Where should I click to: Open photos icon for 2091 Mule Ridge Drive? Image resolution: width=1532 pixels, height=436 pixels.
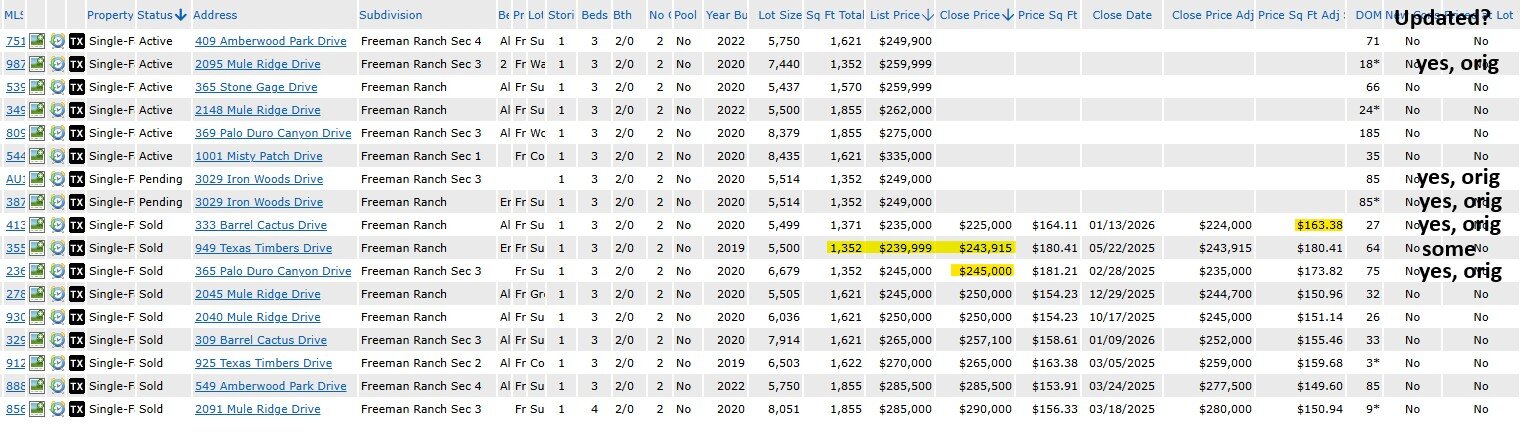(x=38, y=409)
